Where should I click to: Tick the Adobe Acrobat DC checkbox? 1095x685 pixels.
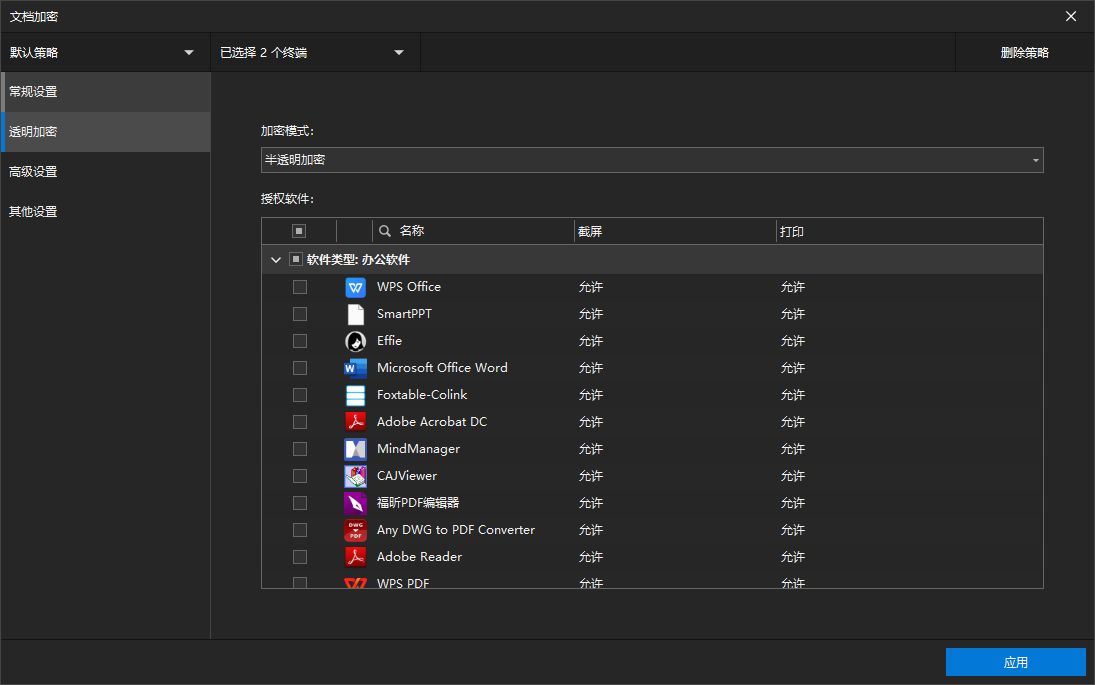click(300, 422)
